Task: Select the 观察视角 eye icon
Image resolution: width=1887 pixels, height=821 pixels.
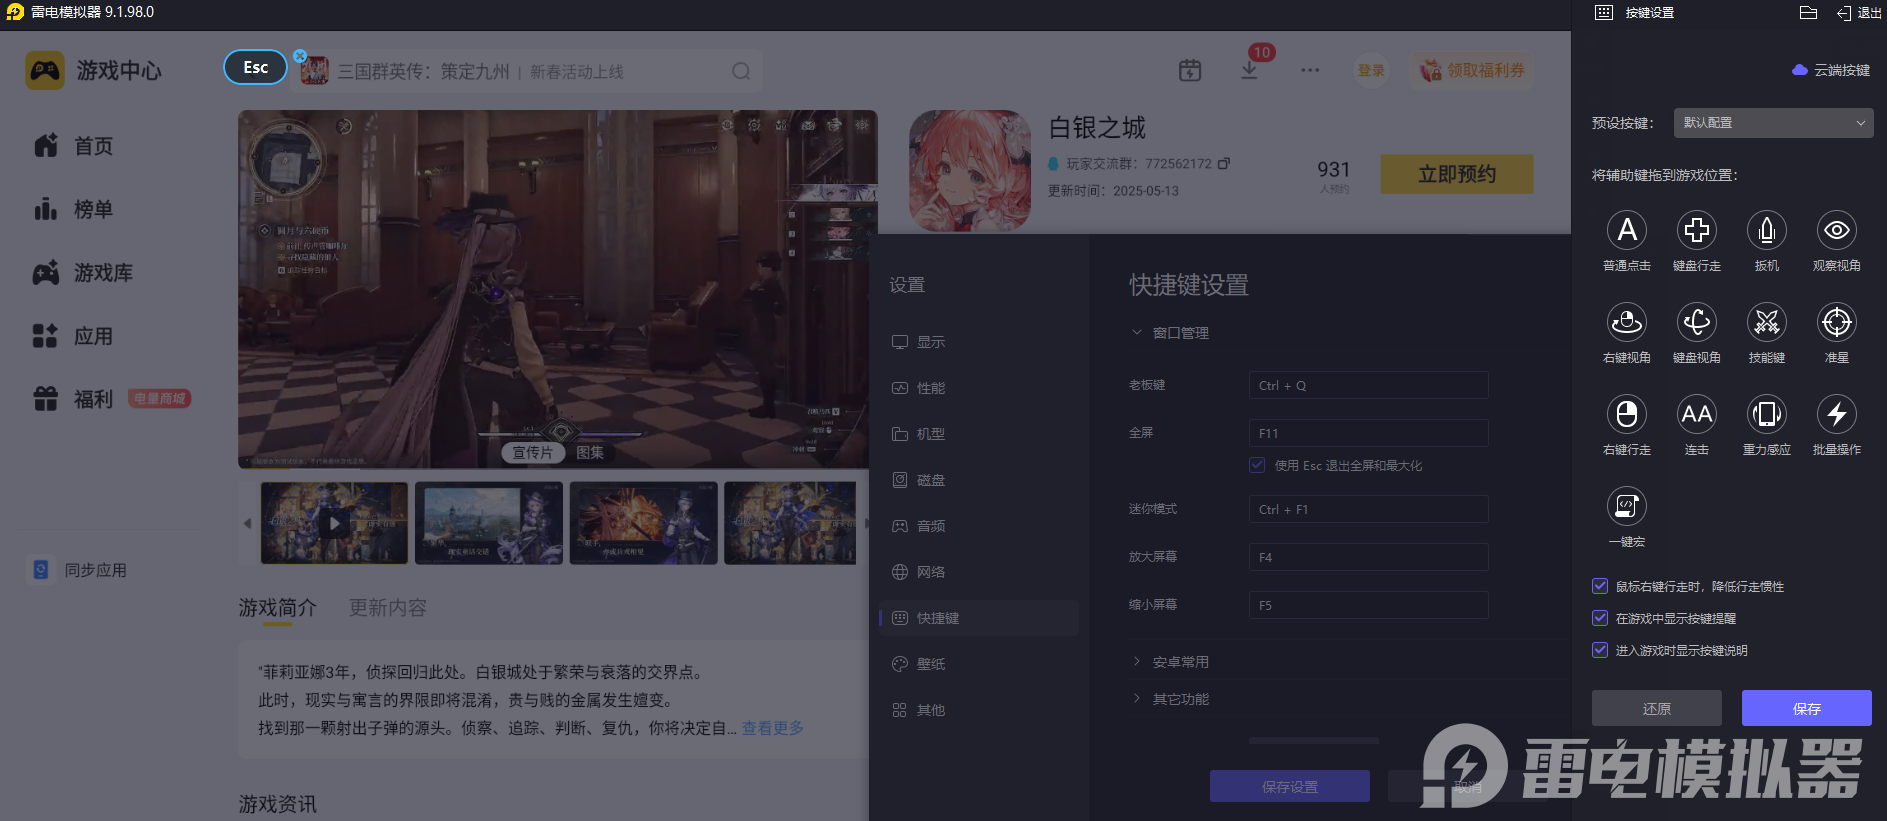Action: [x=1837, y=230]
